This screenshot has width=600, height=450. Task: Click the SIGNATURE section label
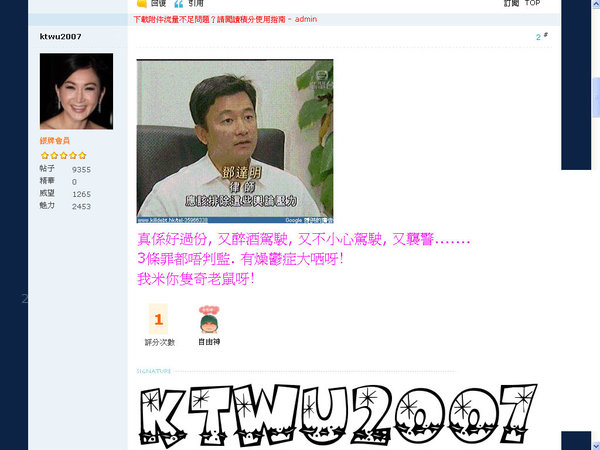153,371
